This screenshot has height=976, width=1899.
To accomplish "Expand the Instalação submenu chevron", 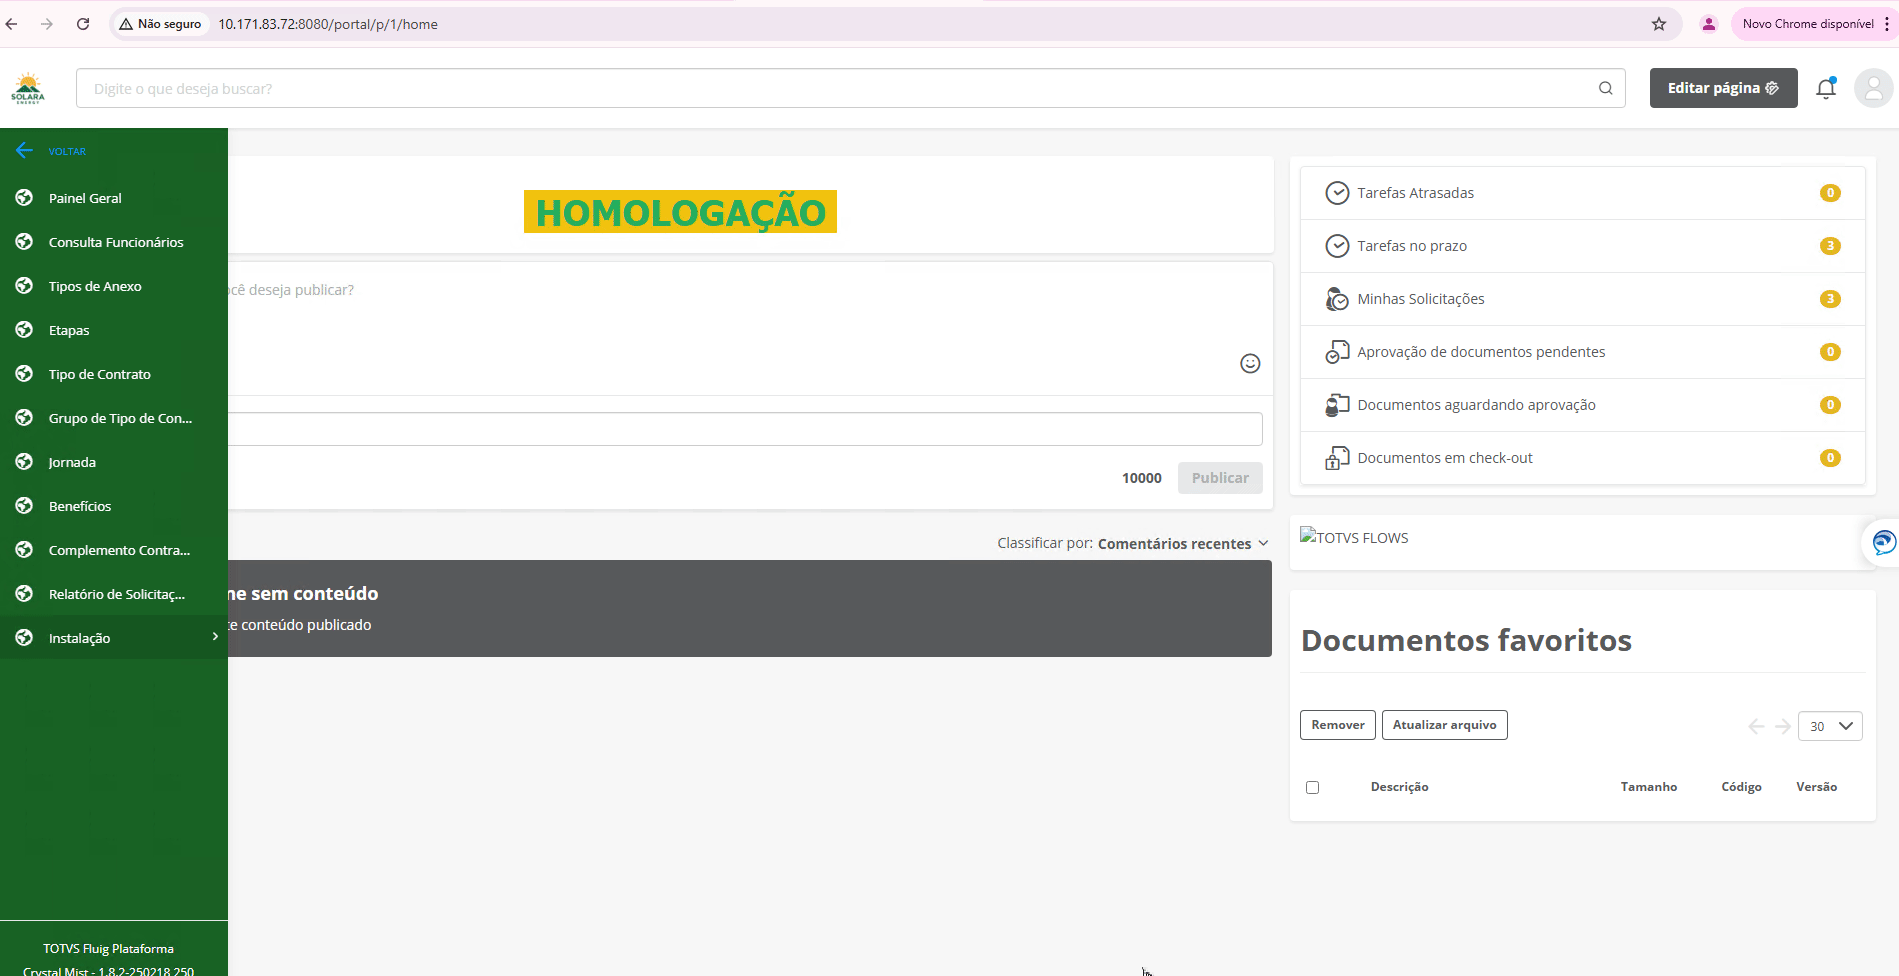I will [x=215, y=637].
